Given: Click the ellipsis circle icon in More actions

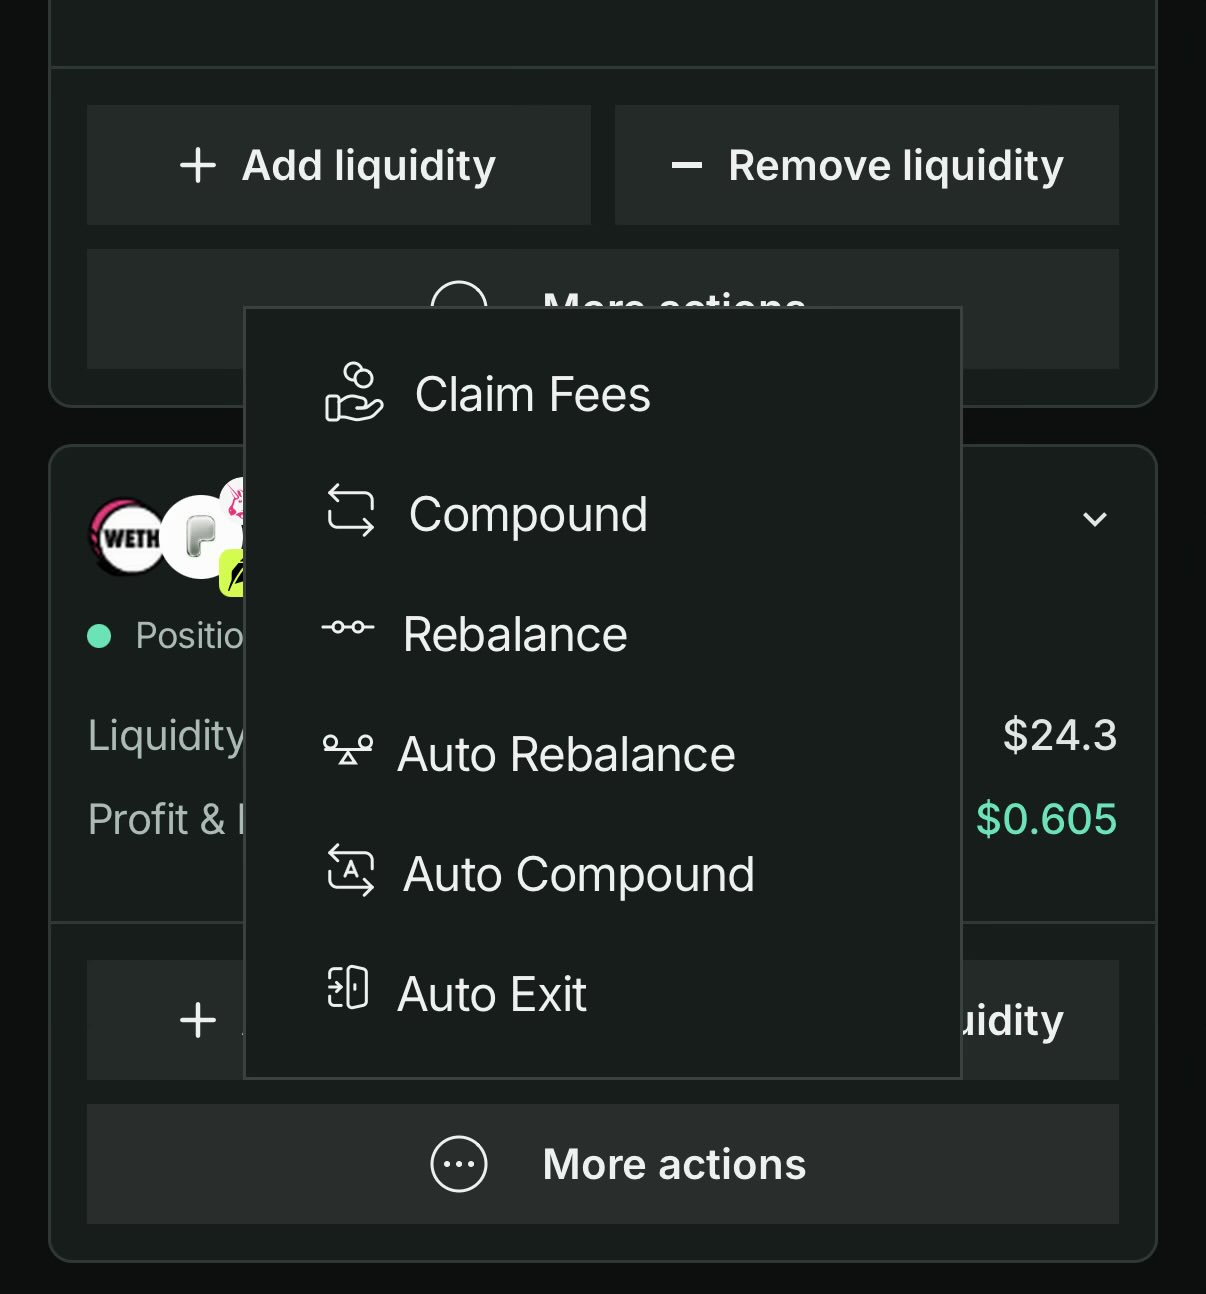Looking at the screenshot, I should [x=459, y=1164].
